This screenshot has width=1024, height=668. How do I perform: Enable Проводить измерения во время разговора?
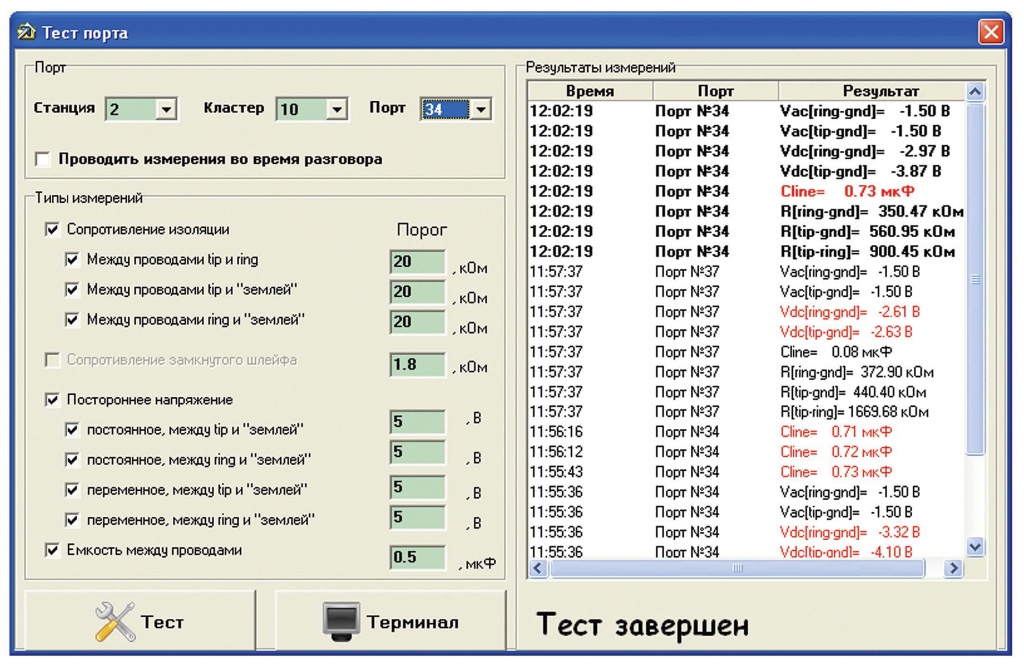42,159
